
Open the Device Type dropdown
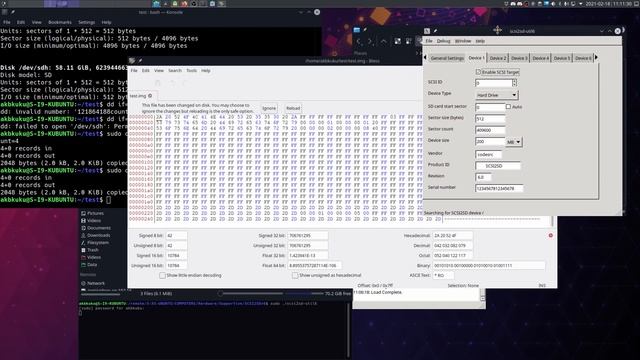click(x=496, y=95)
